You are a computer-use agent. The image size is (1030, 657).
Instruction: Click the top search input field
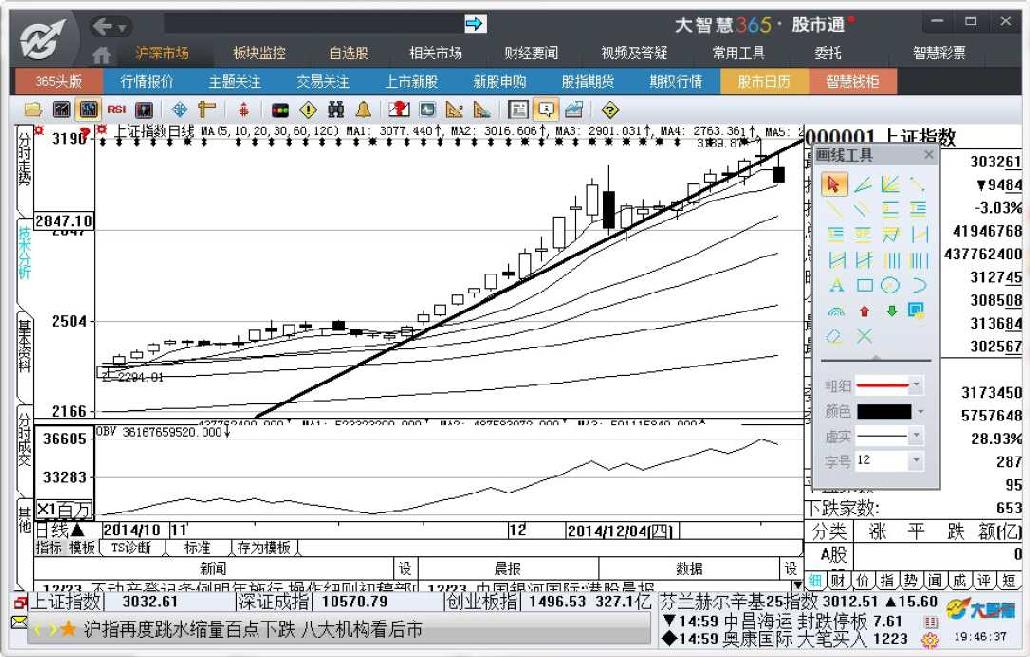(314, 24)
